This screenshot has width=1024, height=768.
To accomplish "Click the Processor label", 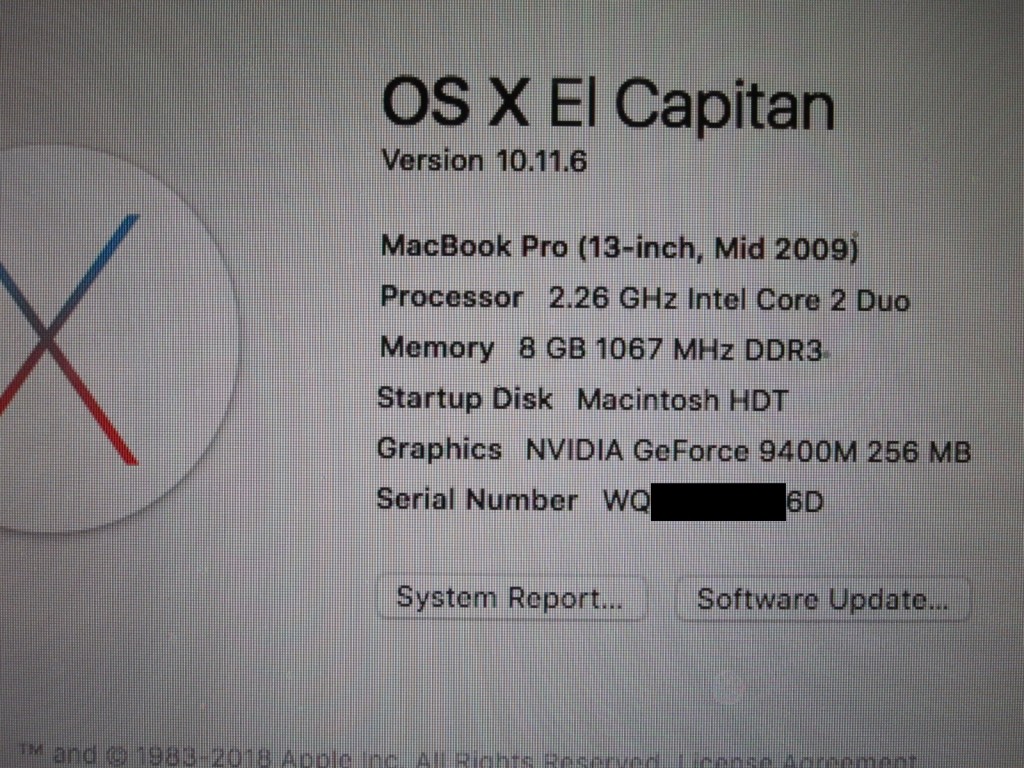I will 451,298.
